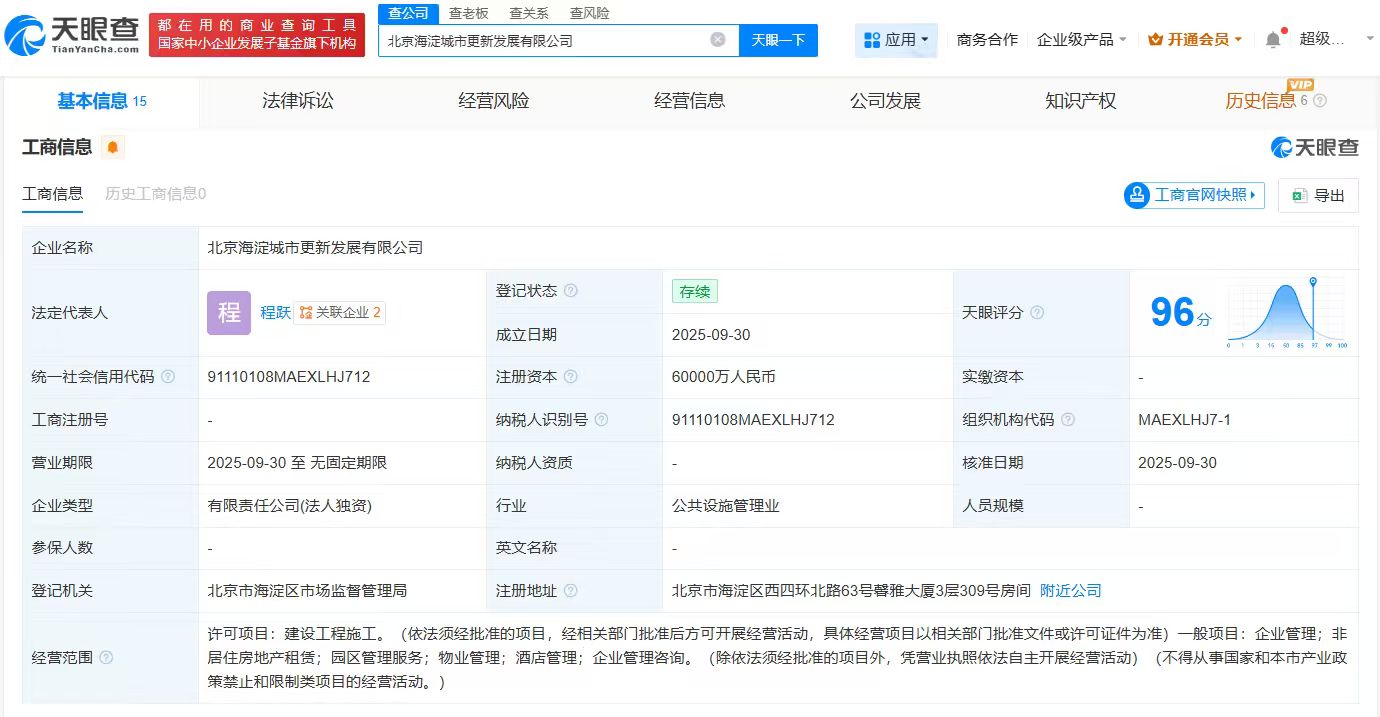Open the 历史工商信息 sub-tab
Viewport: 1380px width, 717px height.
coord(155,194)
